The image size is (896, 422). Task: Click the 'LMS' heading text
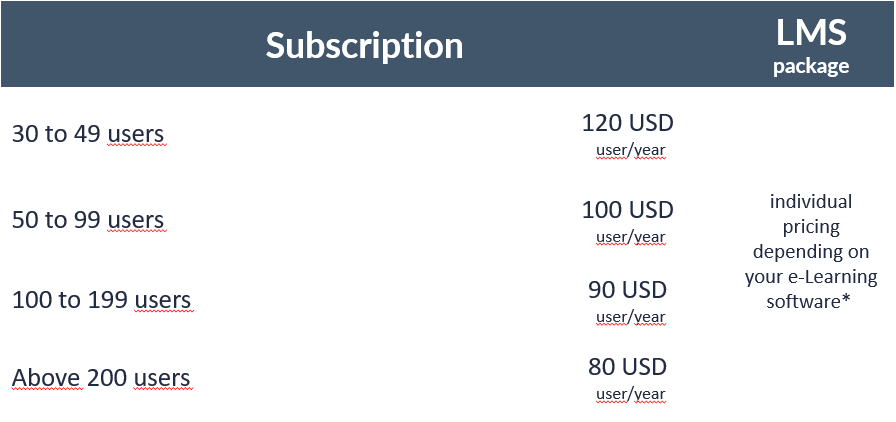(811, 33)
